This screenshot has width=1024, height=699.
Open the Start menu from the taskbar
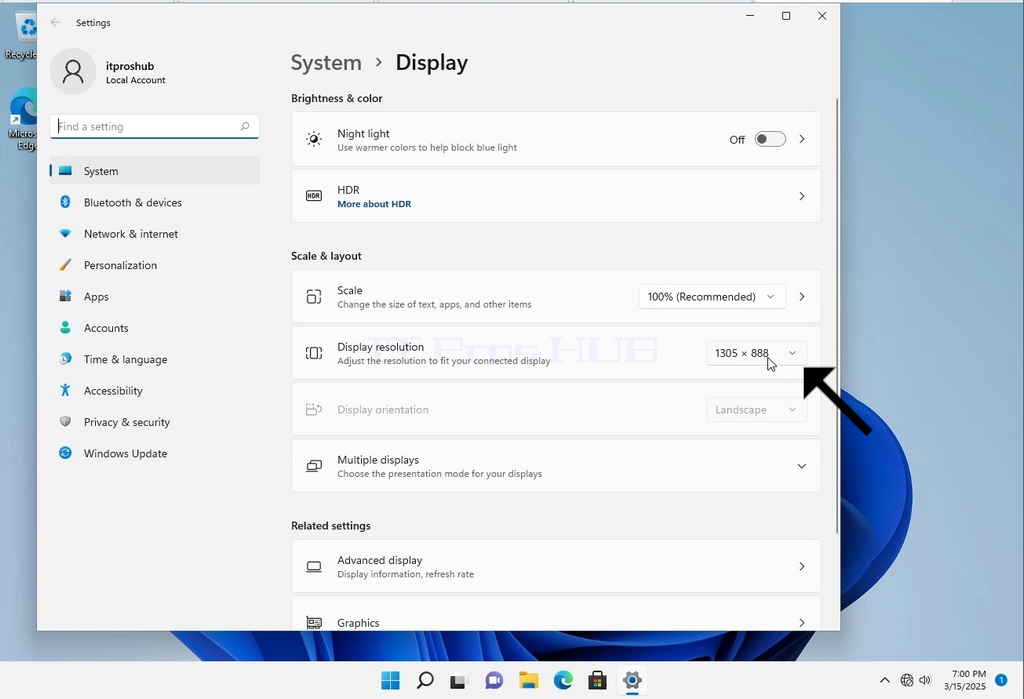(x=391, y=681)
